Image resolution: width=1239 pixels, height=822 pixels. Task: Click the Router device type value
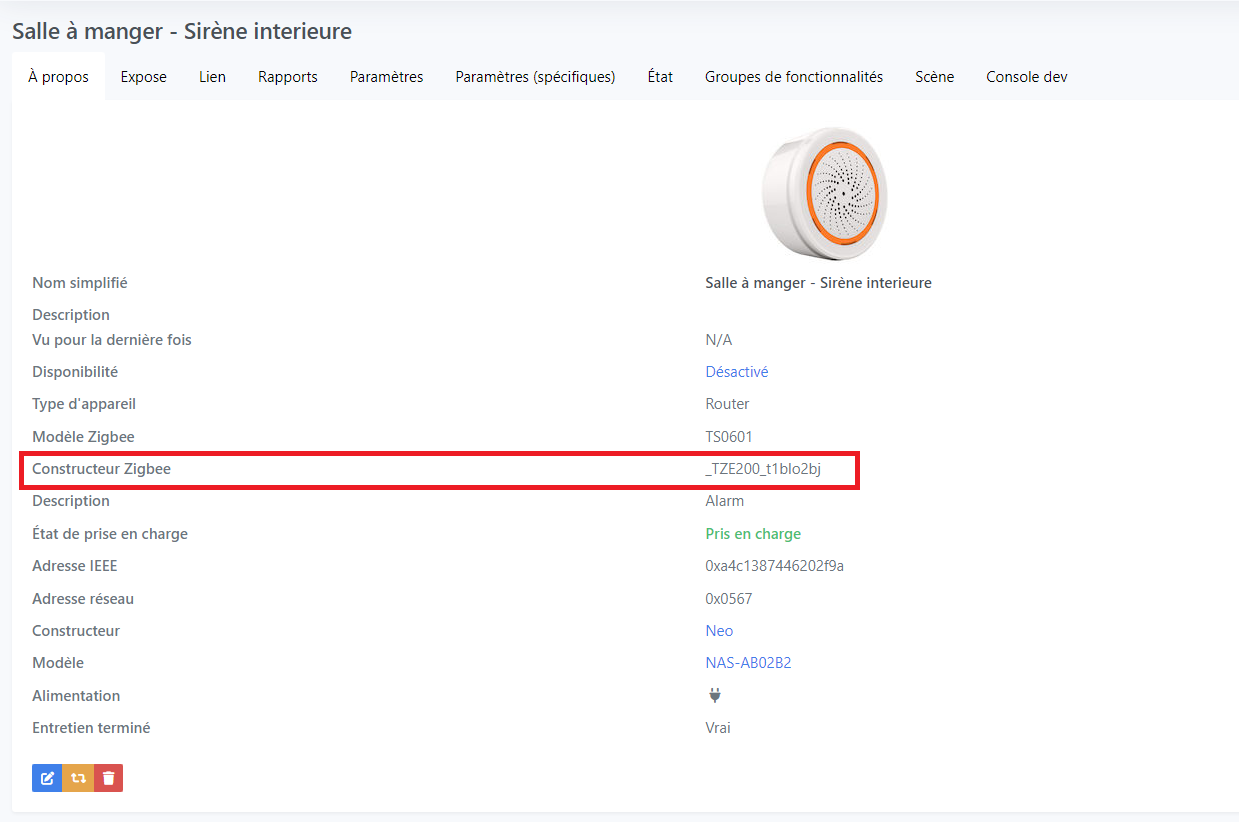(727, 404)
